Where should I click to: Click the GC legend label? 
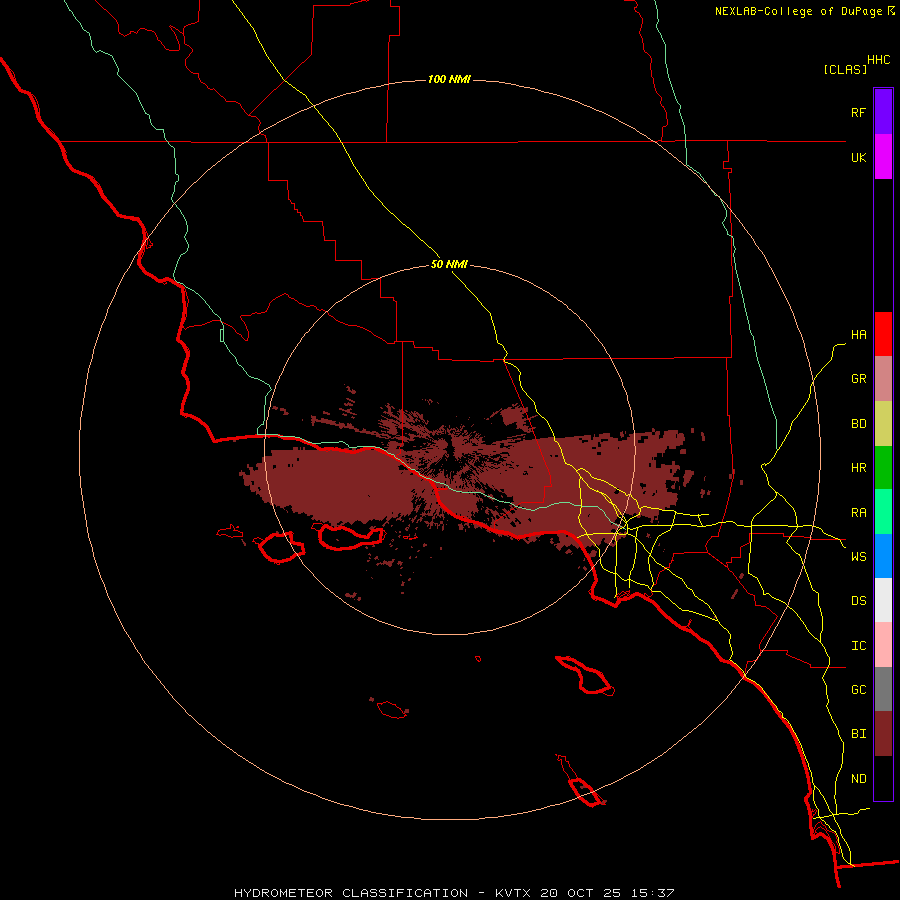pos(858,690)
